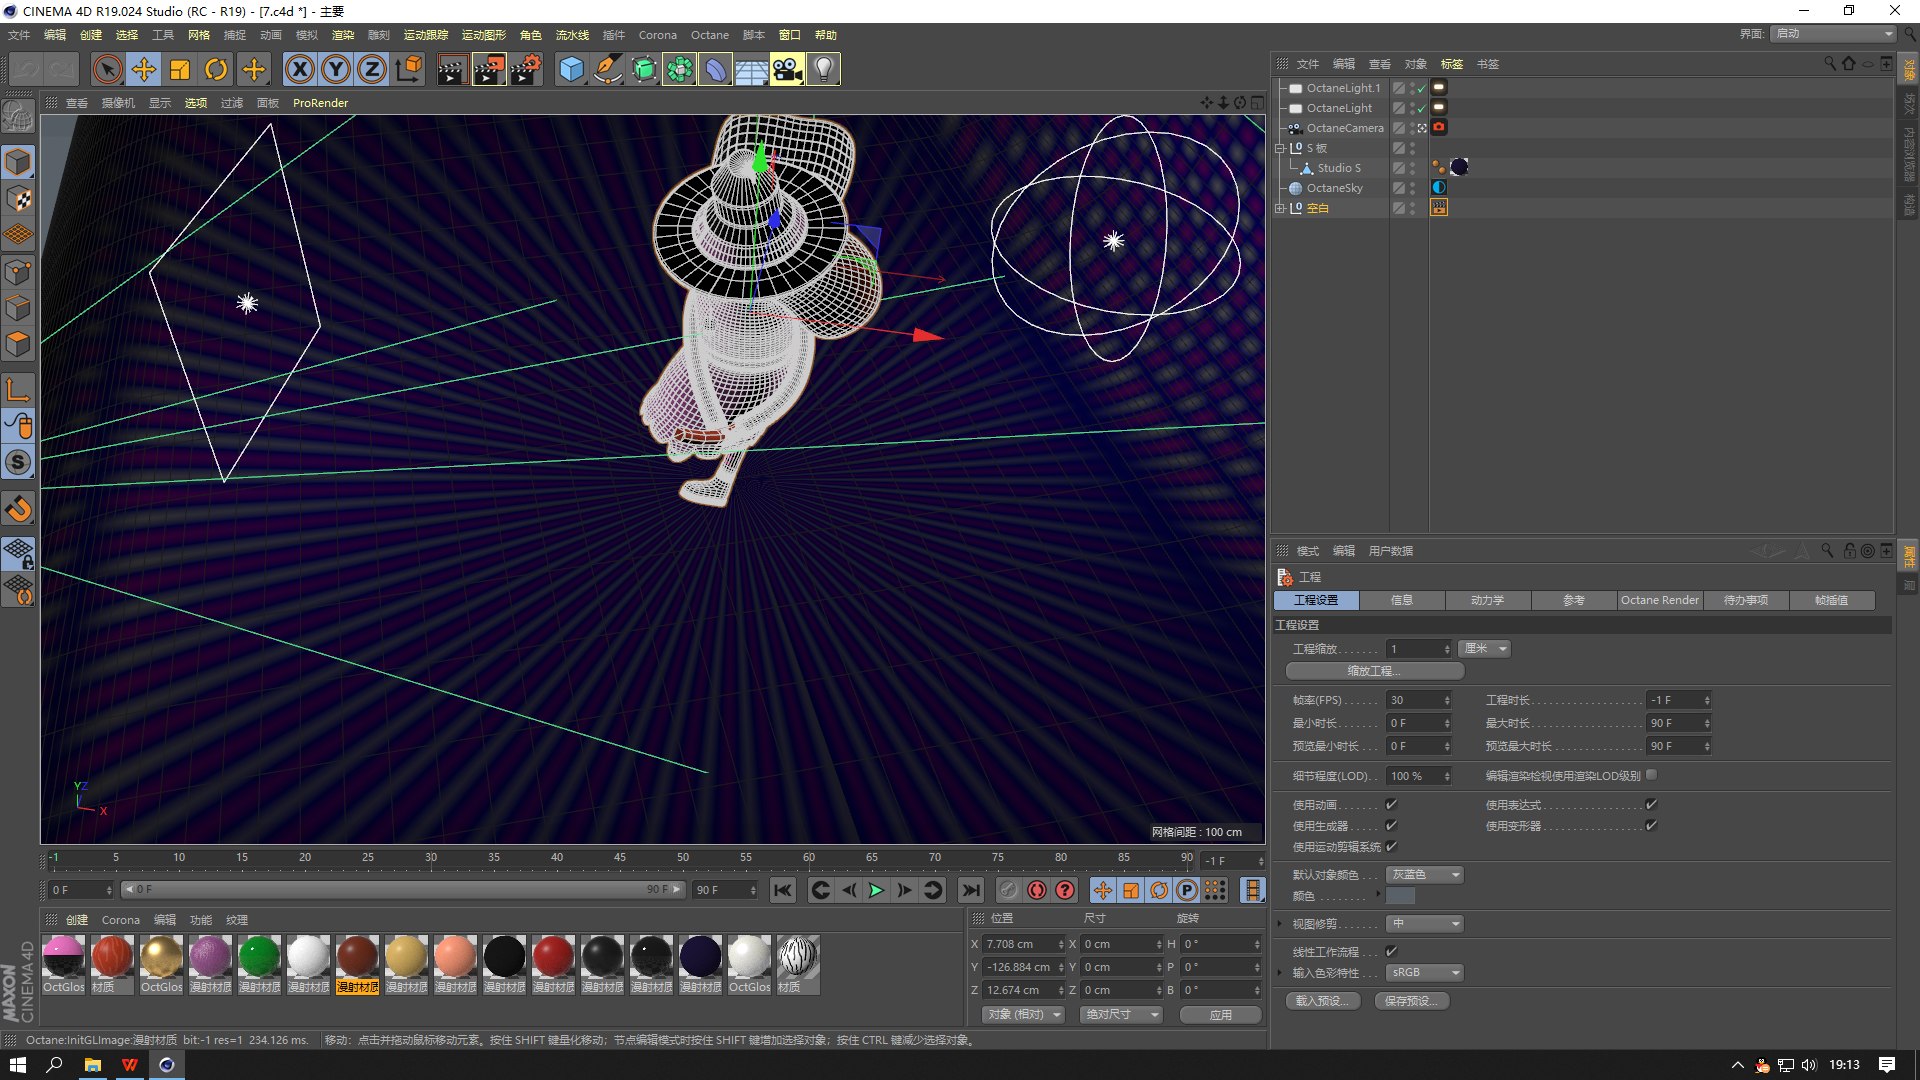Enable the texture mode checkered cube
Screen dimensions: 1920x1080
[19, 199]
